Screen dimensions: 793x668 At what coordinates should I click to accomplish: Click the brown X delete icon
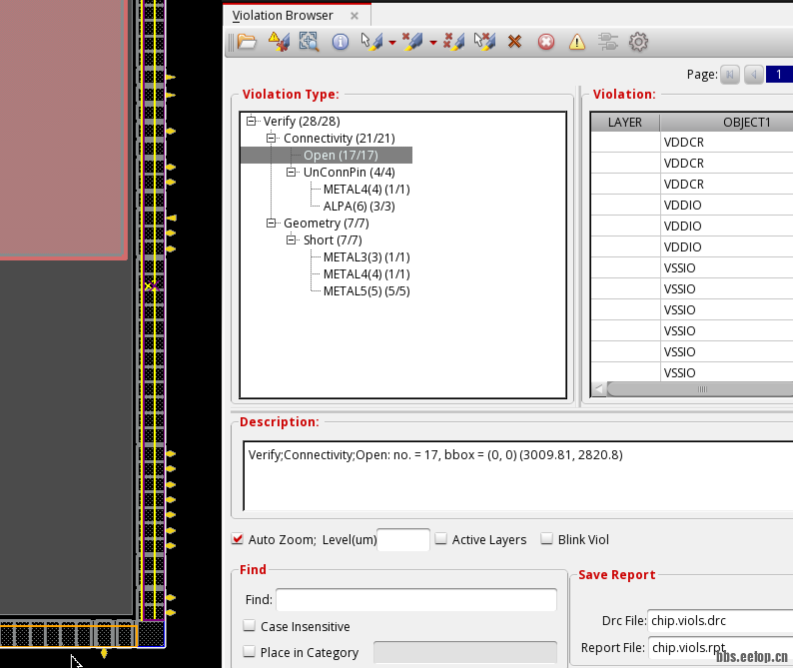click(515, 42)
